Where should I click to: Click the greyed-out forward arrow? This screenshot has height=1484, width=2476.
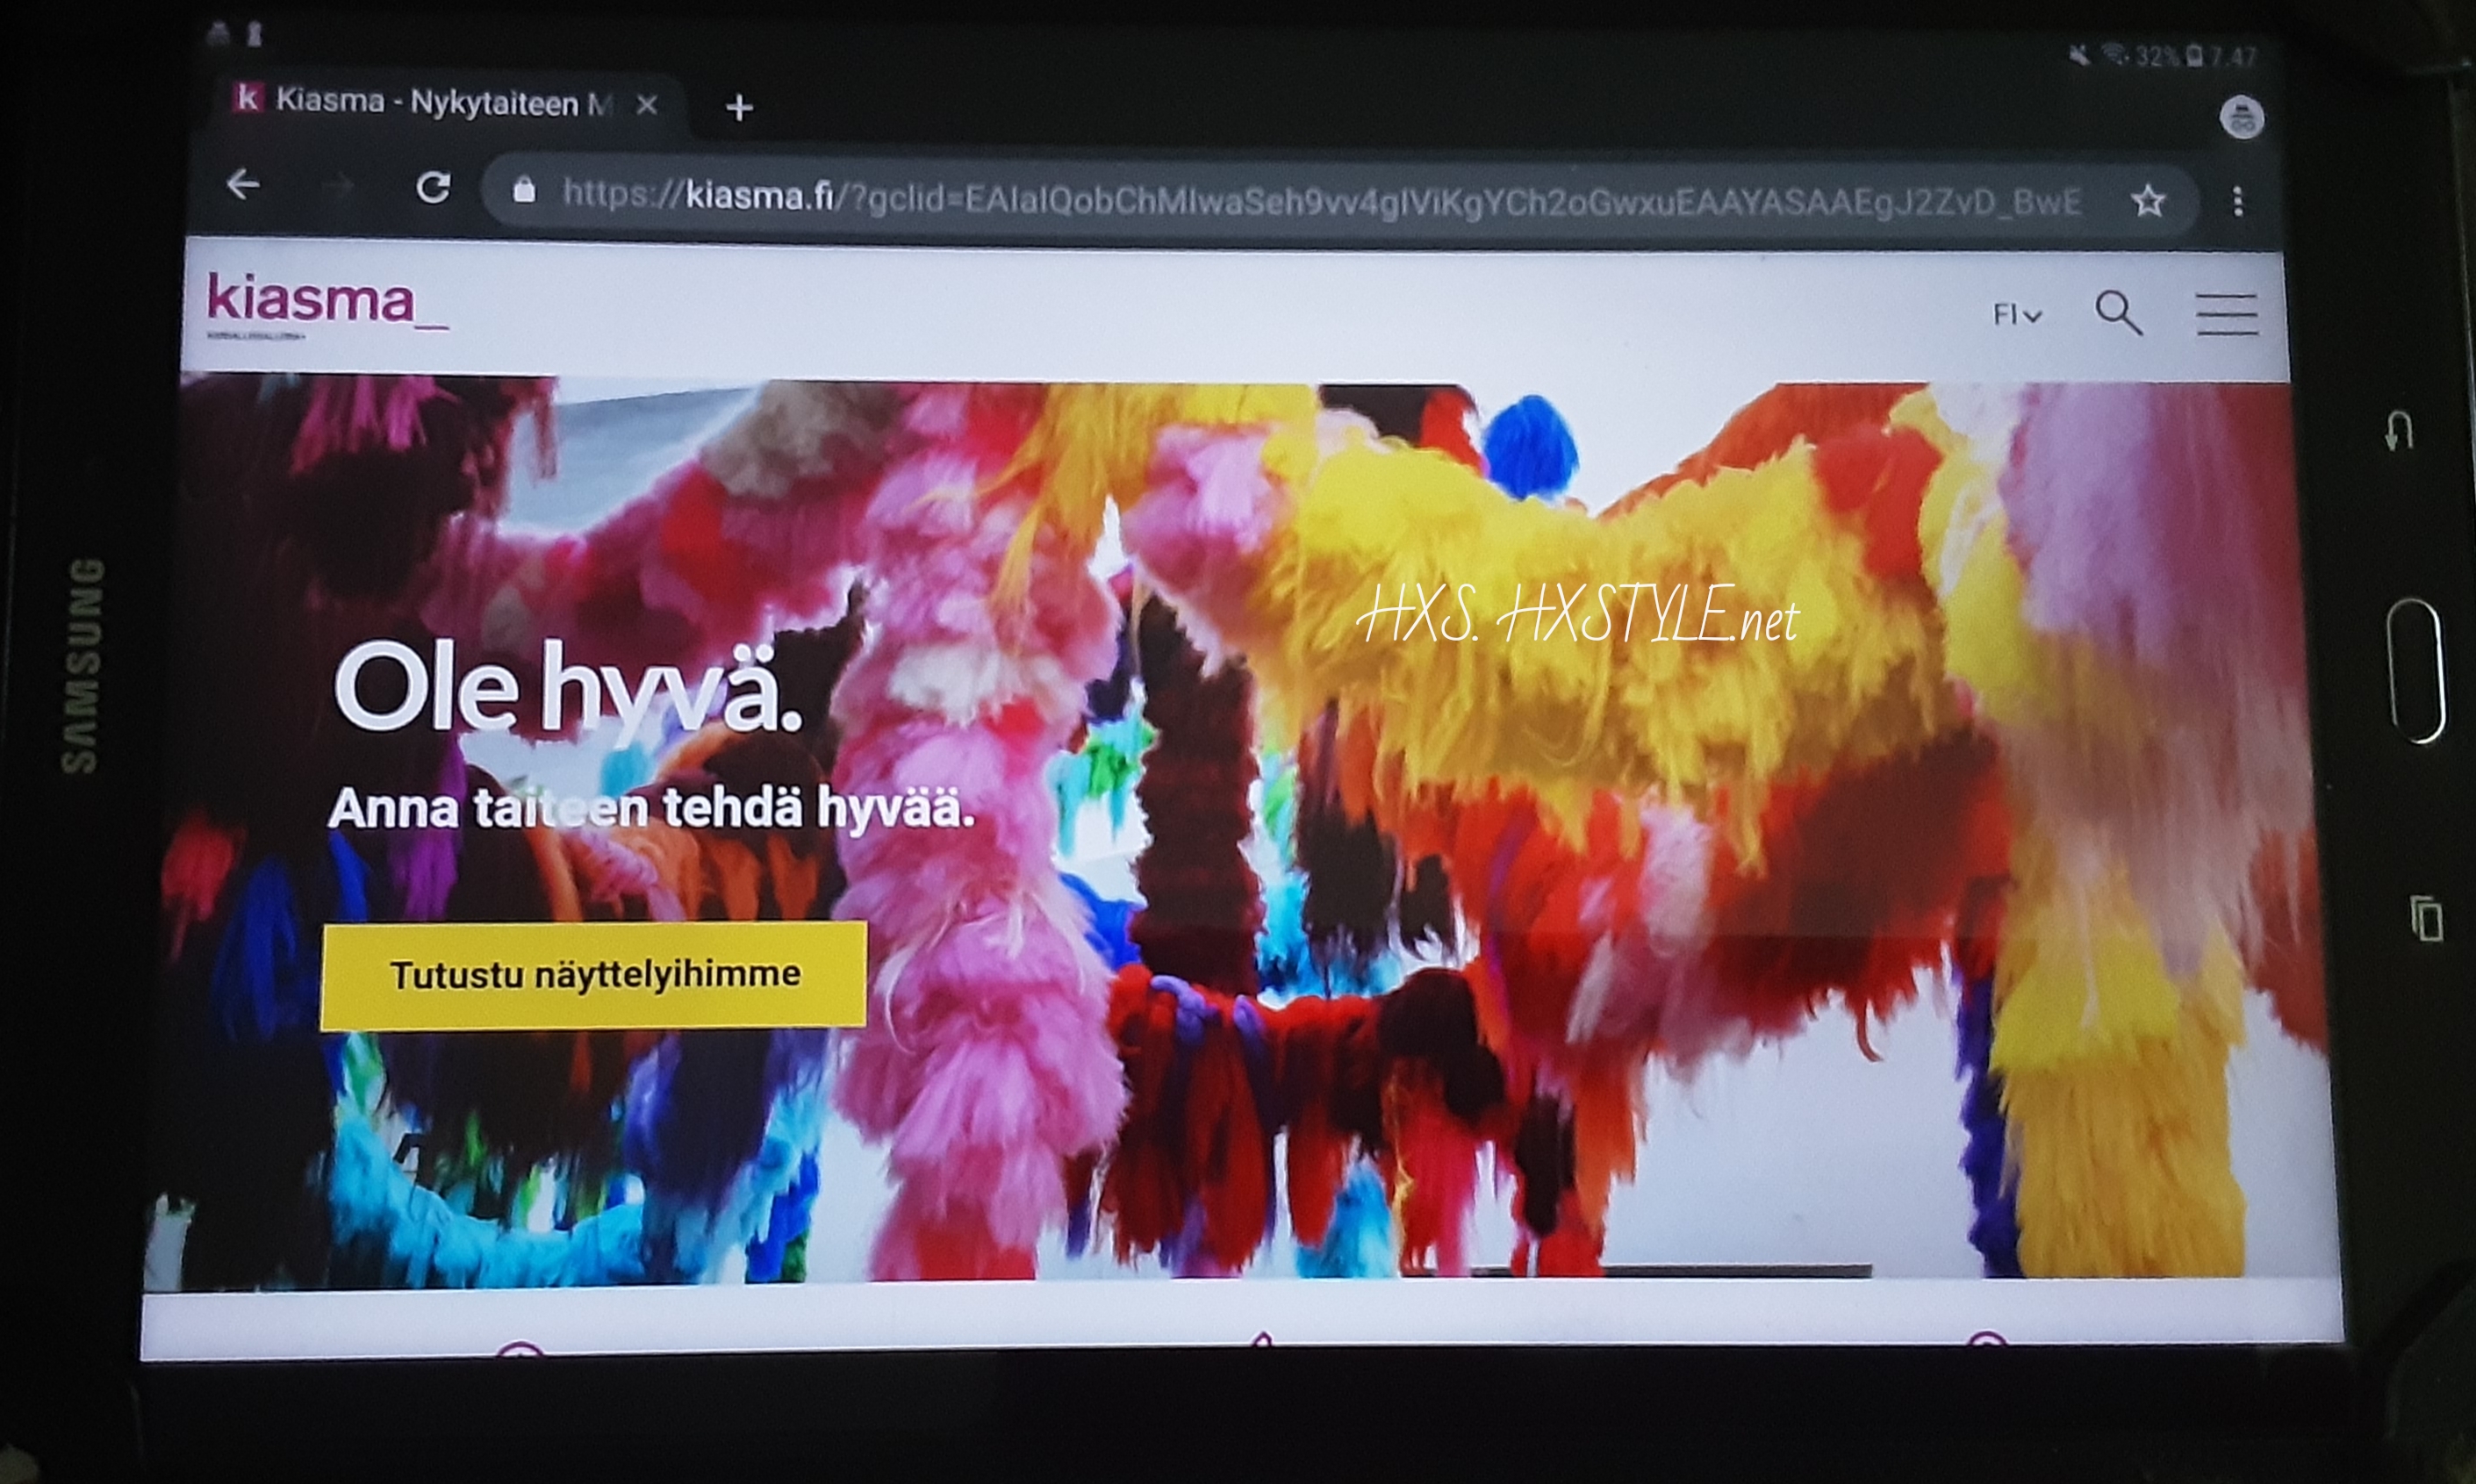click(x=338, y=187)
